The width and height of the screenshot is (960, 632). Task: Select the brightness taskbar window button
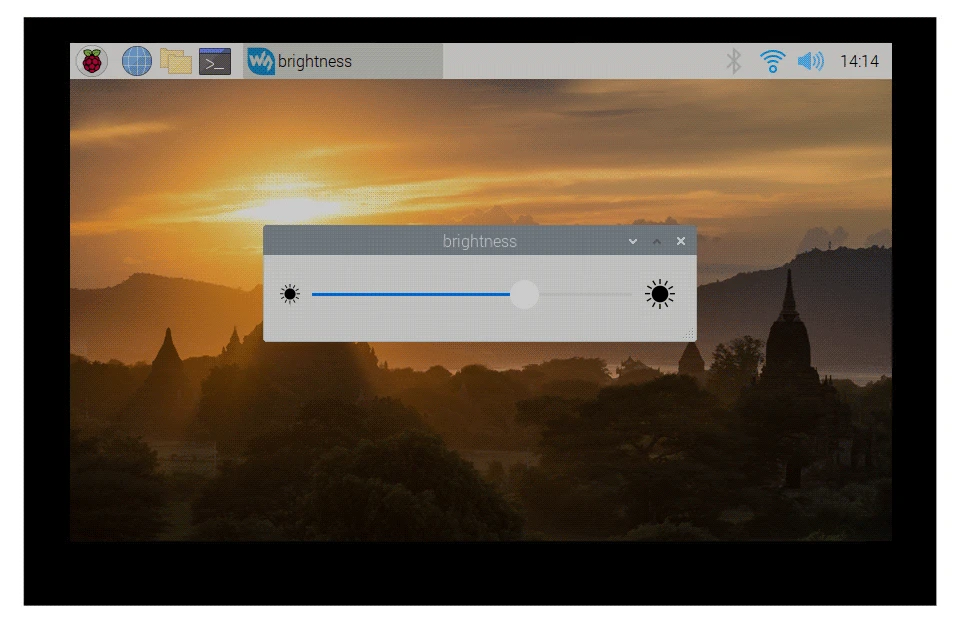click(342, 61)
